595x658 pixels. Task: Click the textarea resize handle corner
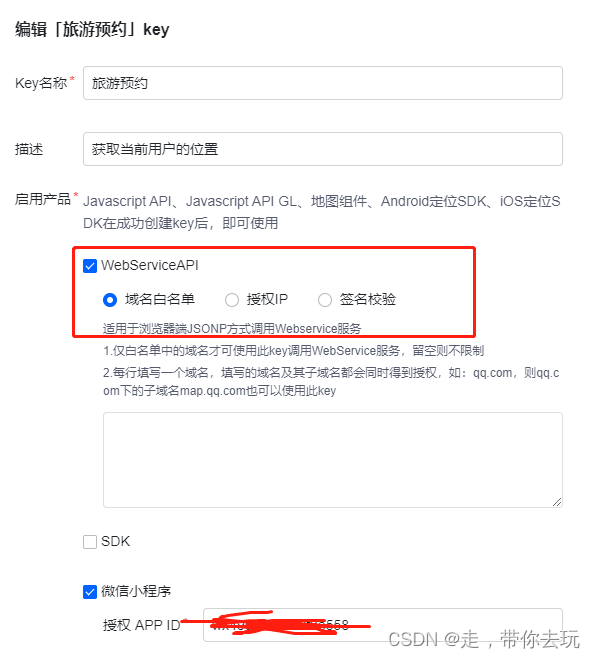pyautogui.click(x=557, y=502)
